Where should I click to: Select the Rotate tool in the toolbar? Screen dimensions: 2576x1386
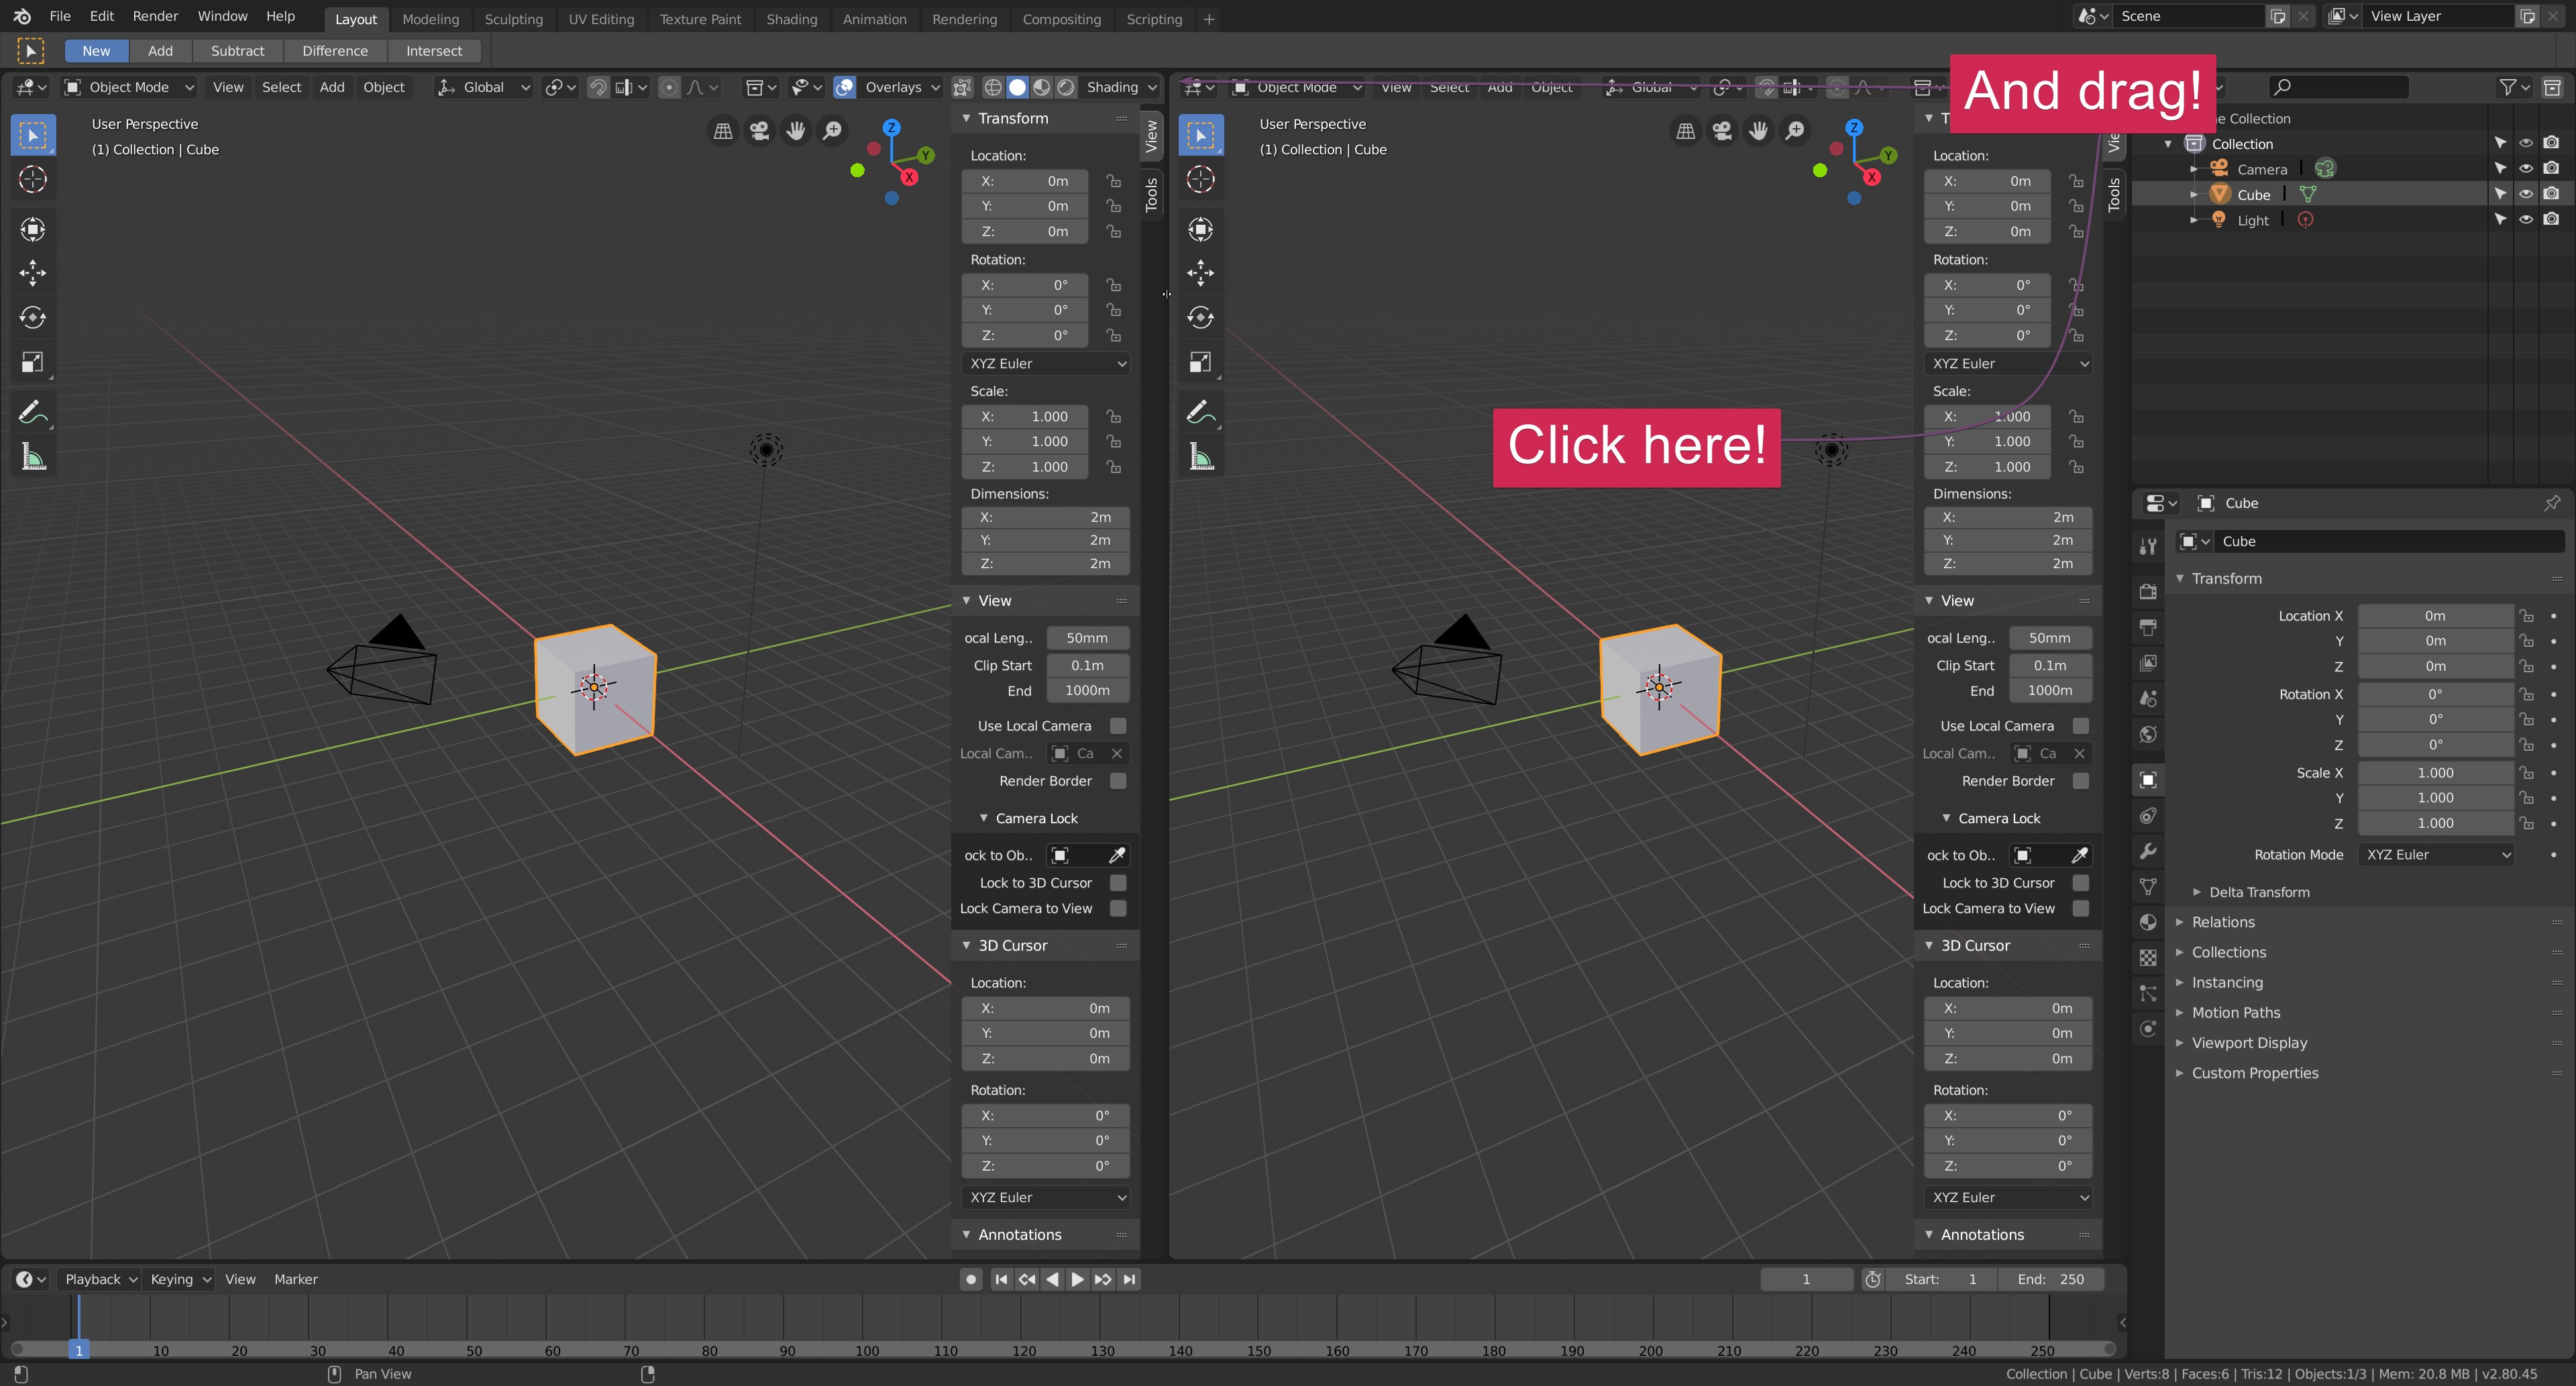33,318
